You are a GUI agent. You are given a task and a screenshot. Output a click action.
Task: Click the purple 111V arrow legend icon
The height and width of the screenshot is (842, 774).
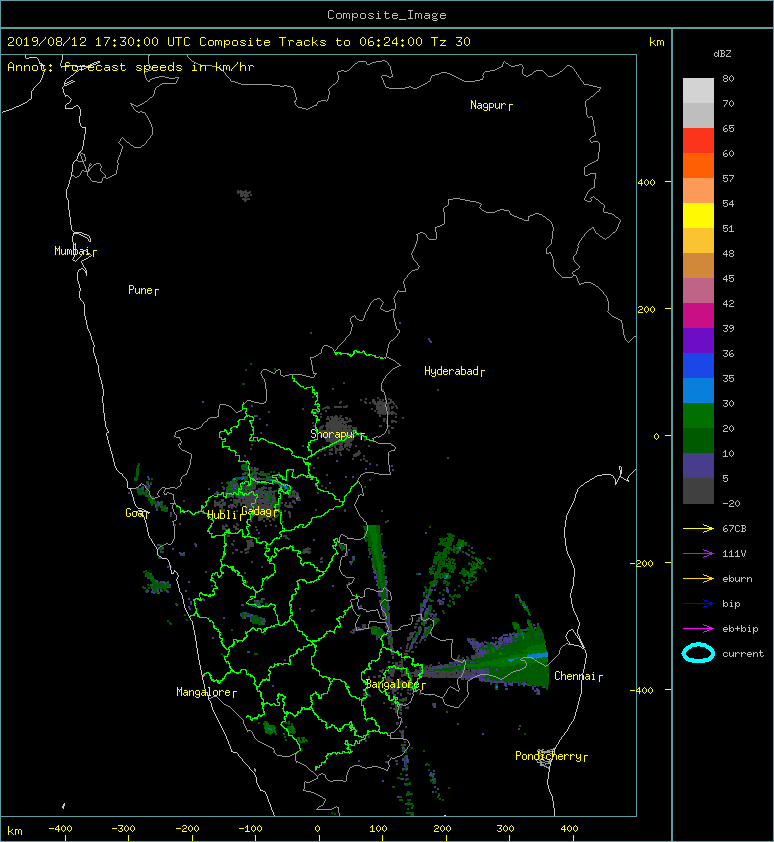click(x=698, y=554)
